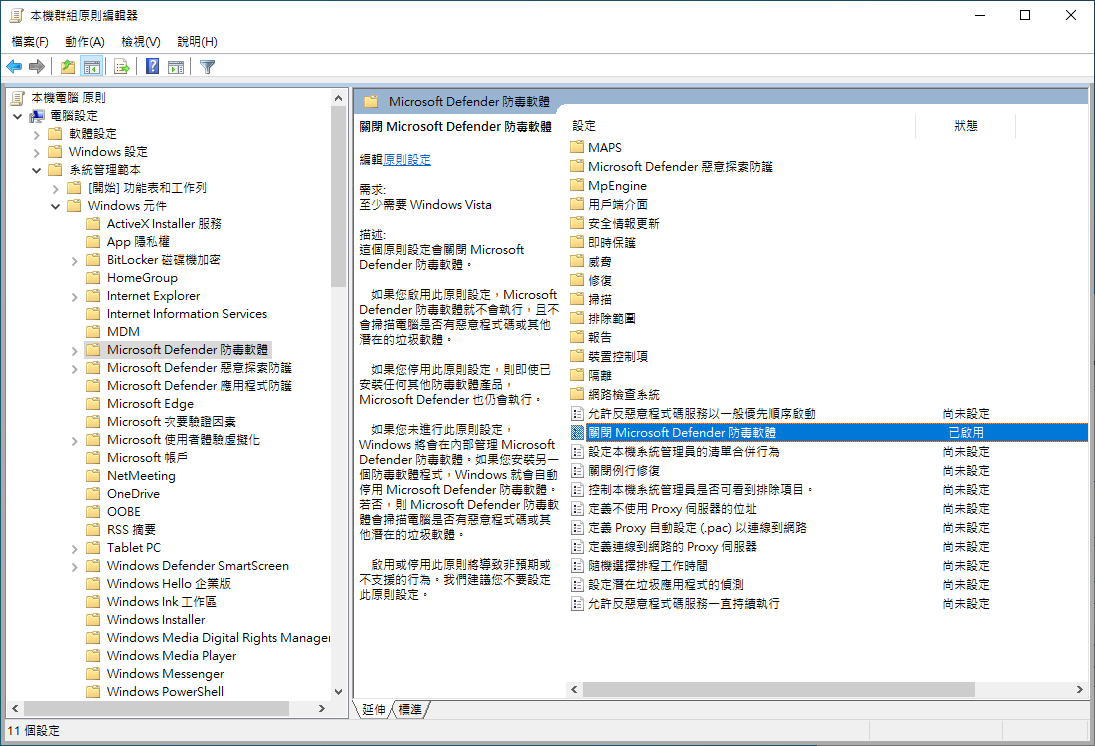Expand the Tablet PC node
1095x746 pixels.
[74, 549]
